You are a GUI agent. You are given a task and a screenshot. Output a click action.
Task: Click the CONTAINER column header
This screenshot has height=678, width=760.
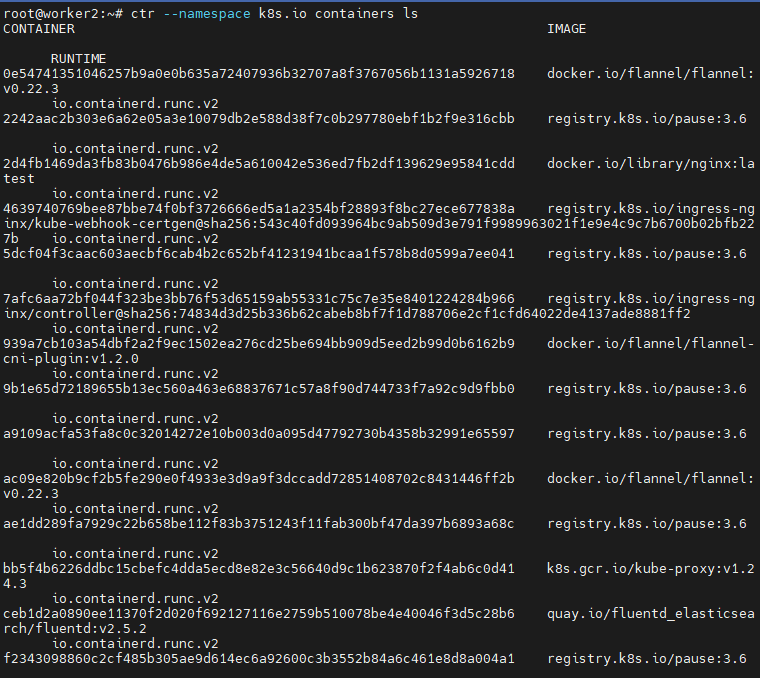(x=39, y=29)
